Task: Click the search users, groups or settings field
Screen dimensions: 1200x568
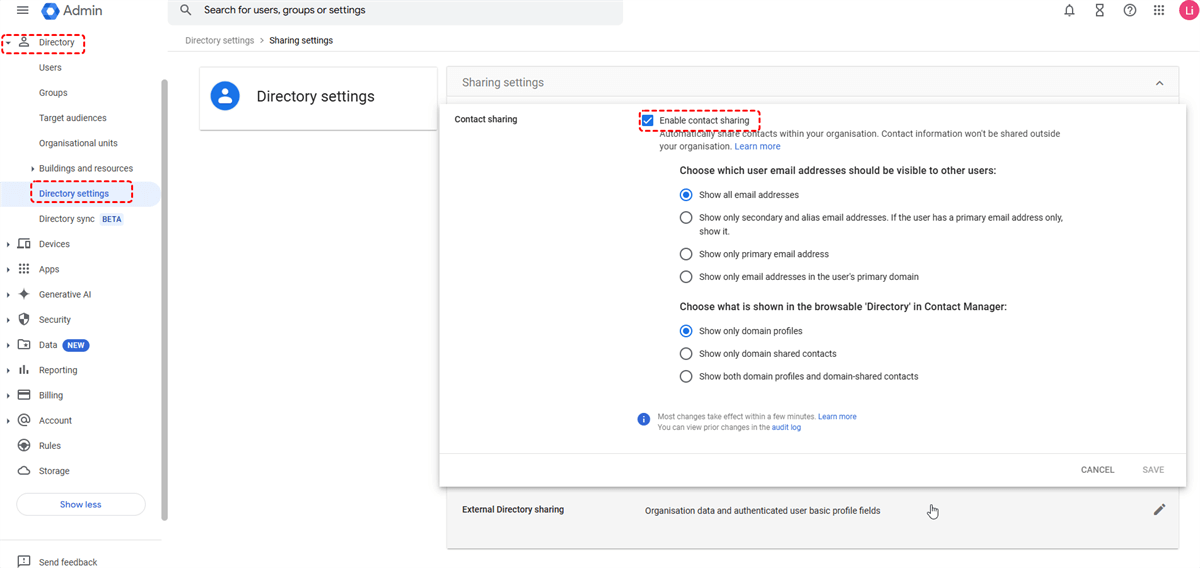Action: point(400,11)
